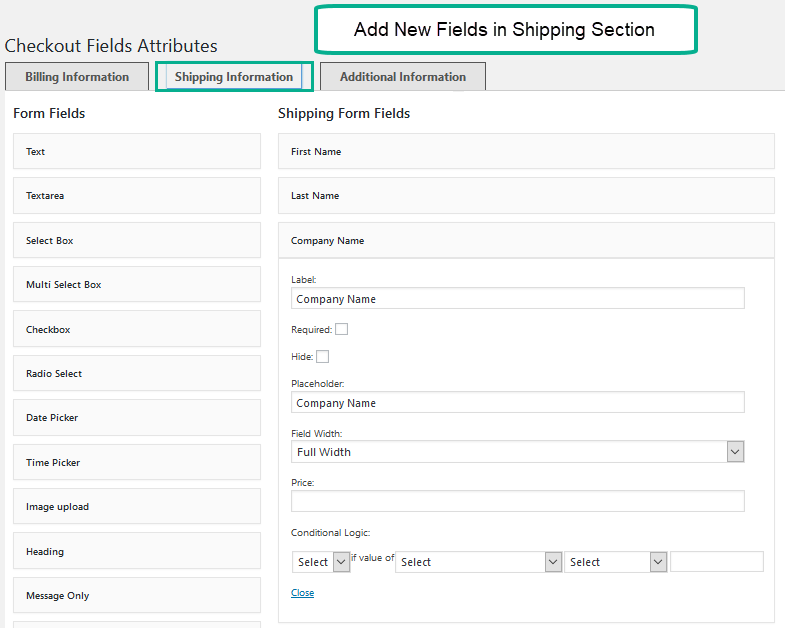Viewport: 785px width, 628px height.
Task: Click the Conditional Logic value text box
Action: point(716,562)
